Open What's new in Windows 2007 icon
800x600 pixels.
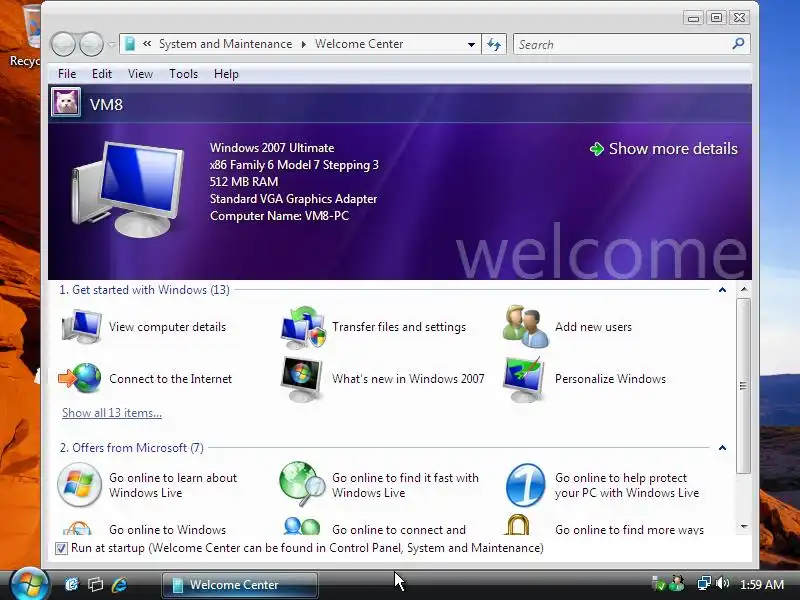click(302, 379)
